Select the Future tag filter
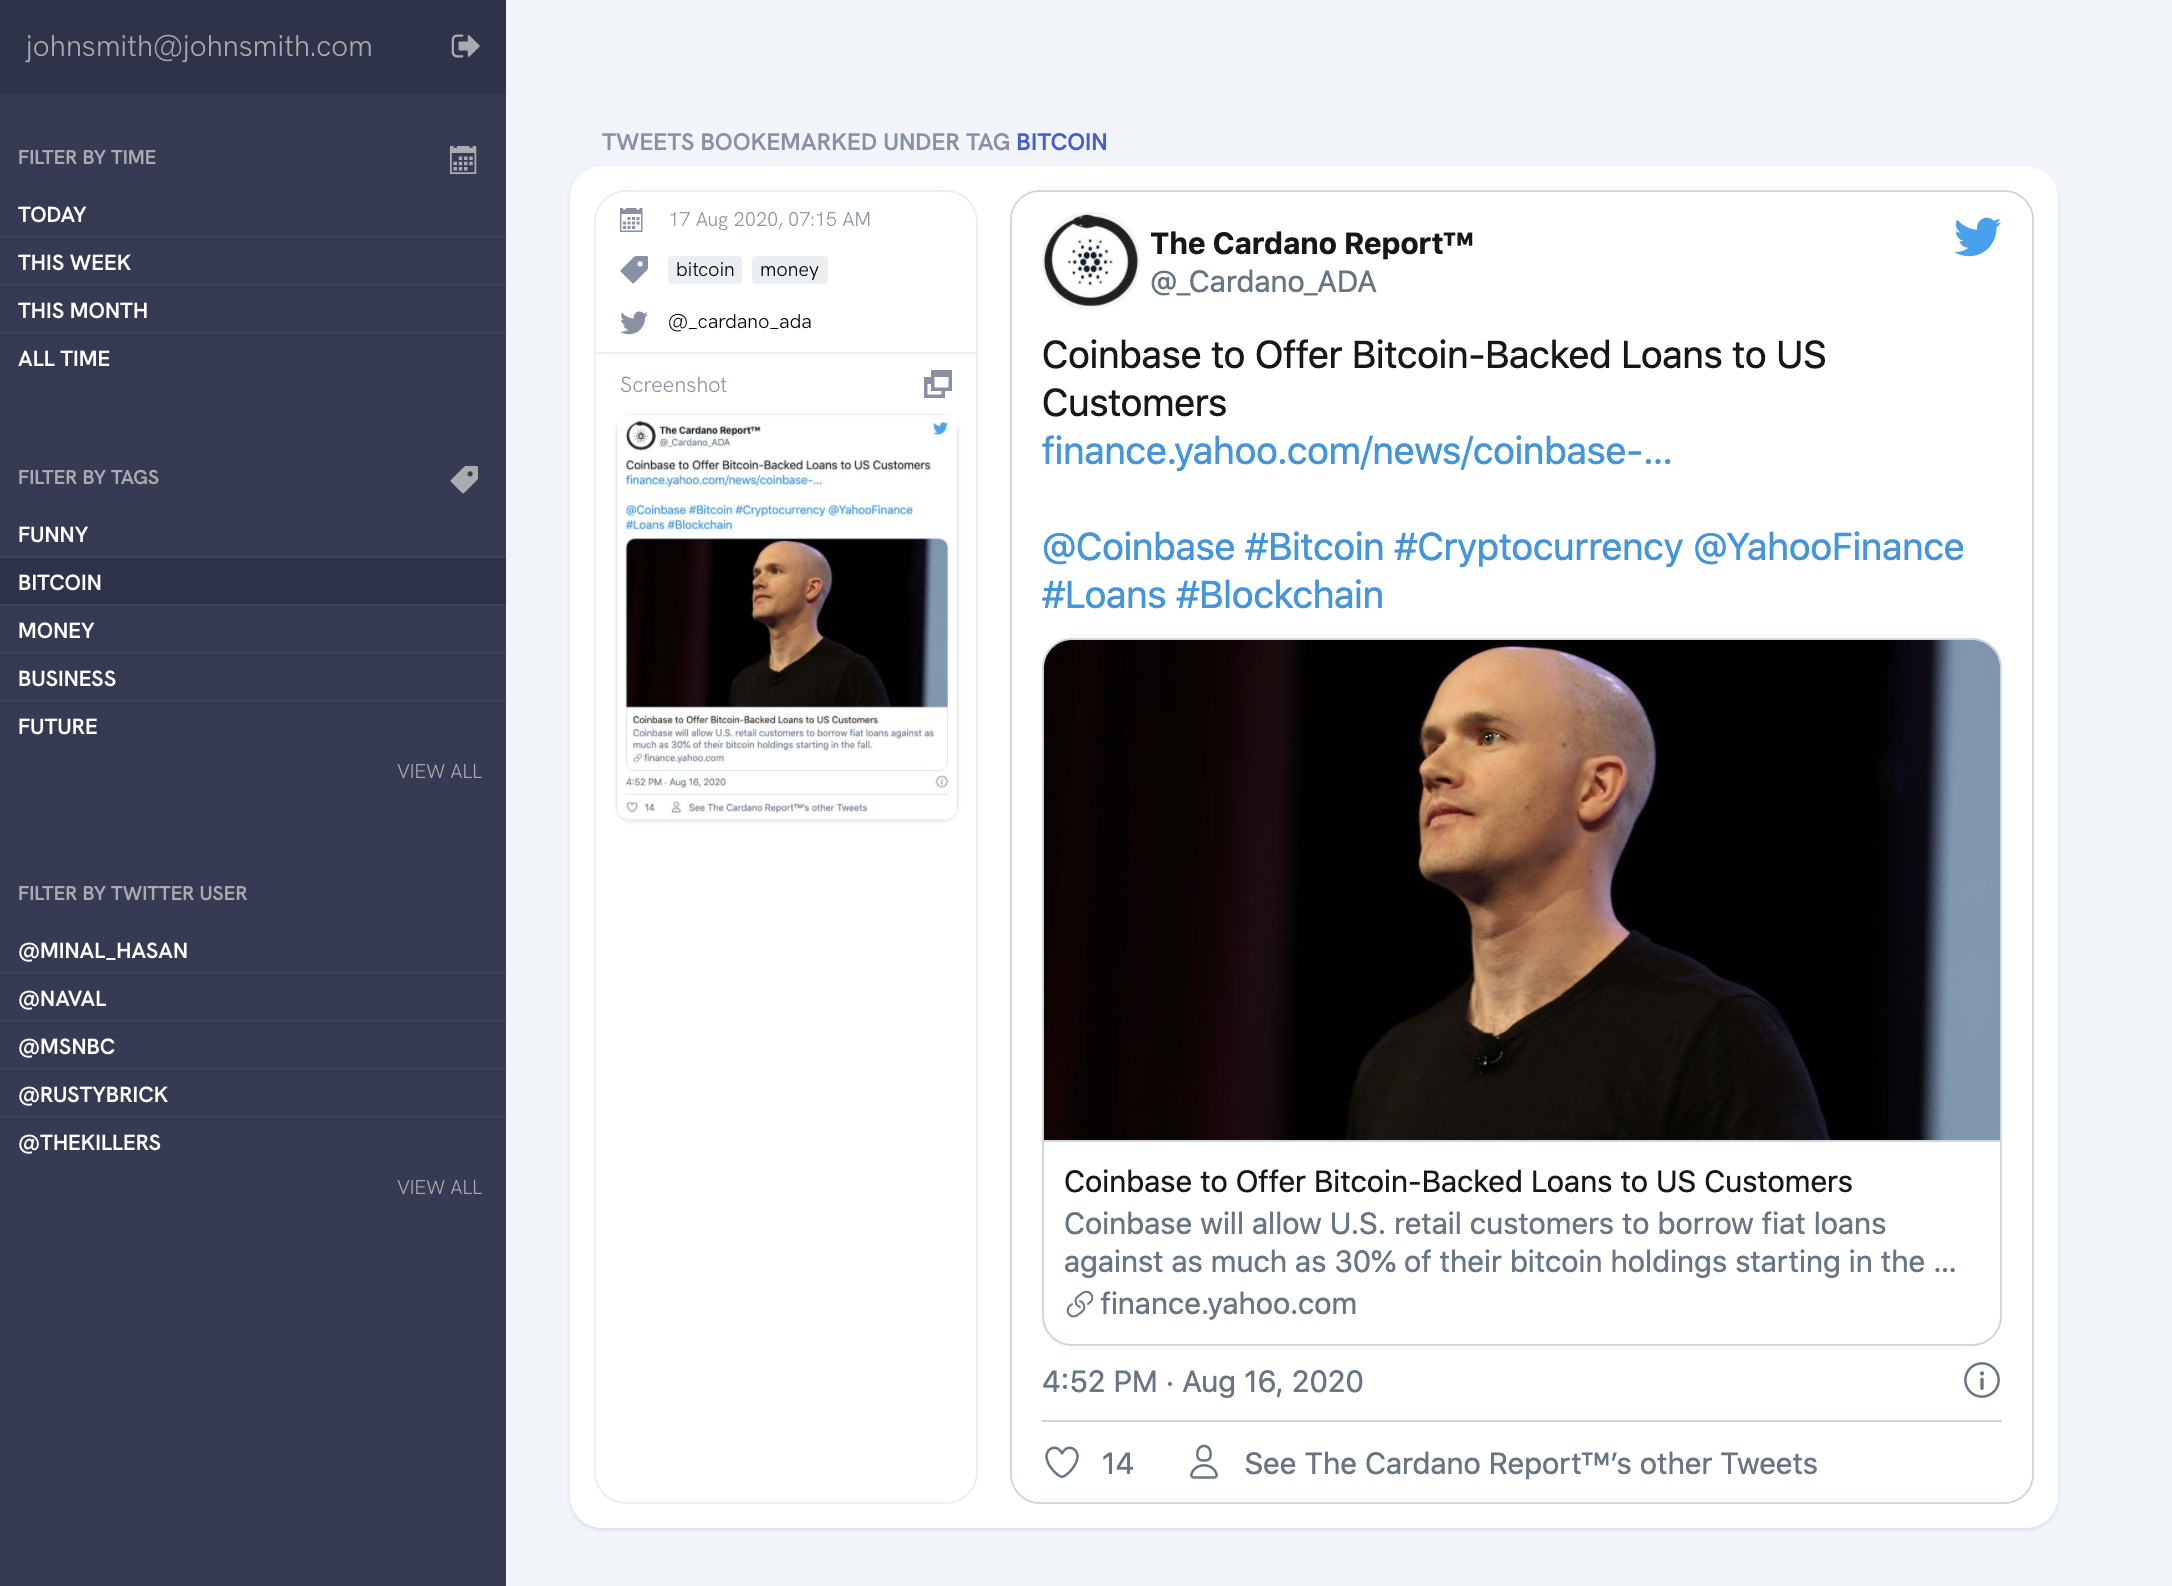 (x=253, y=726)
